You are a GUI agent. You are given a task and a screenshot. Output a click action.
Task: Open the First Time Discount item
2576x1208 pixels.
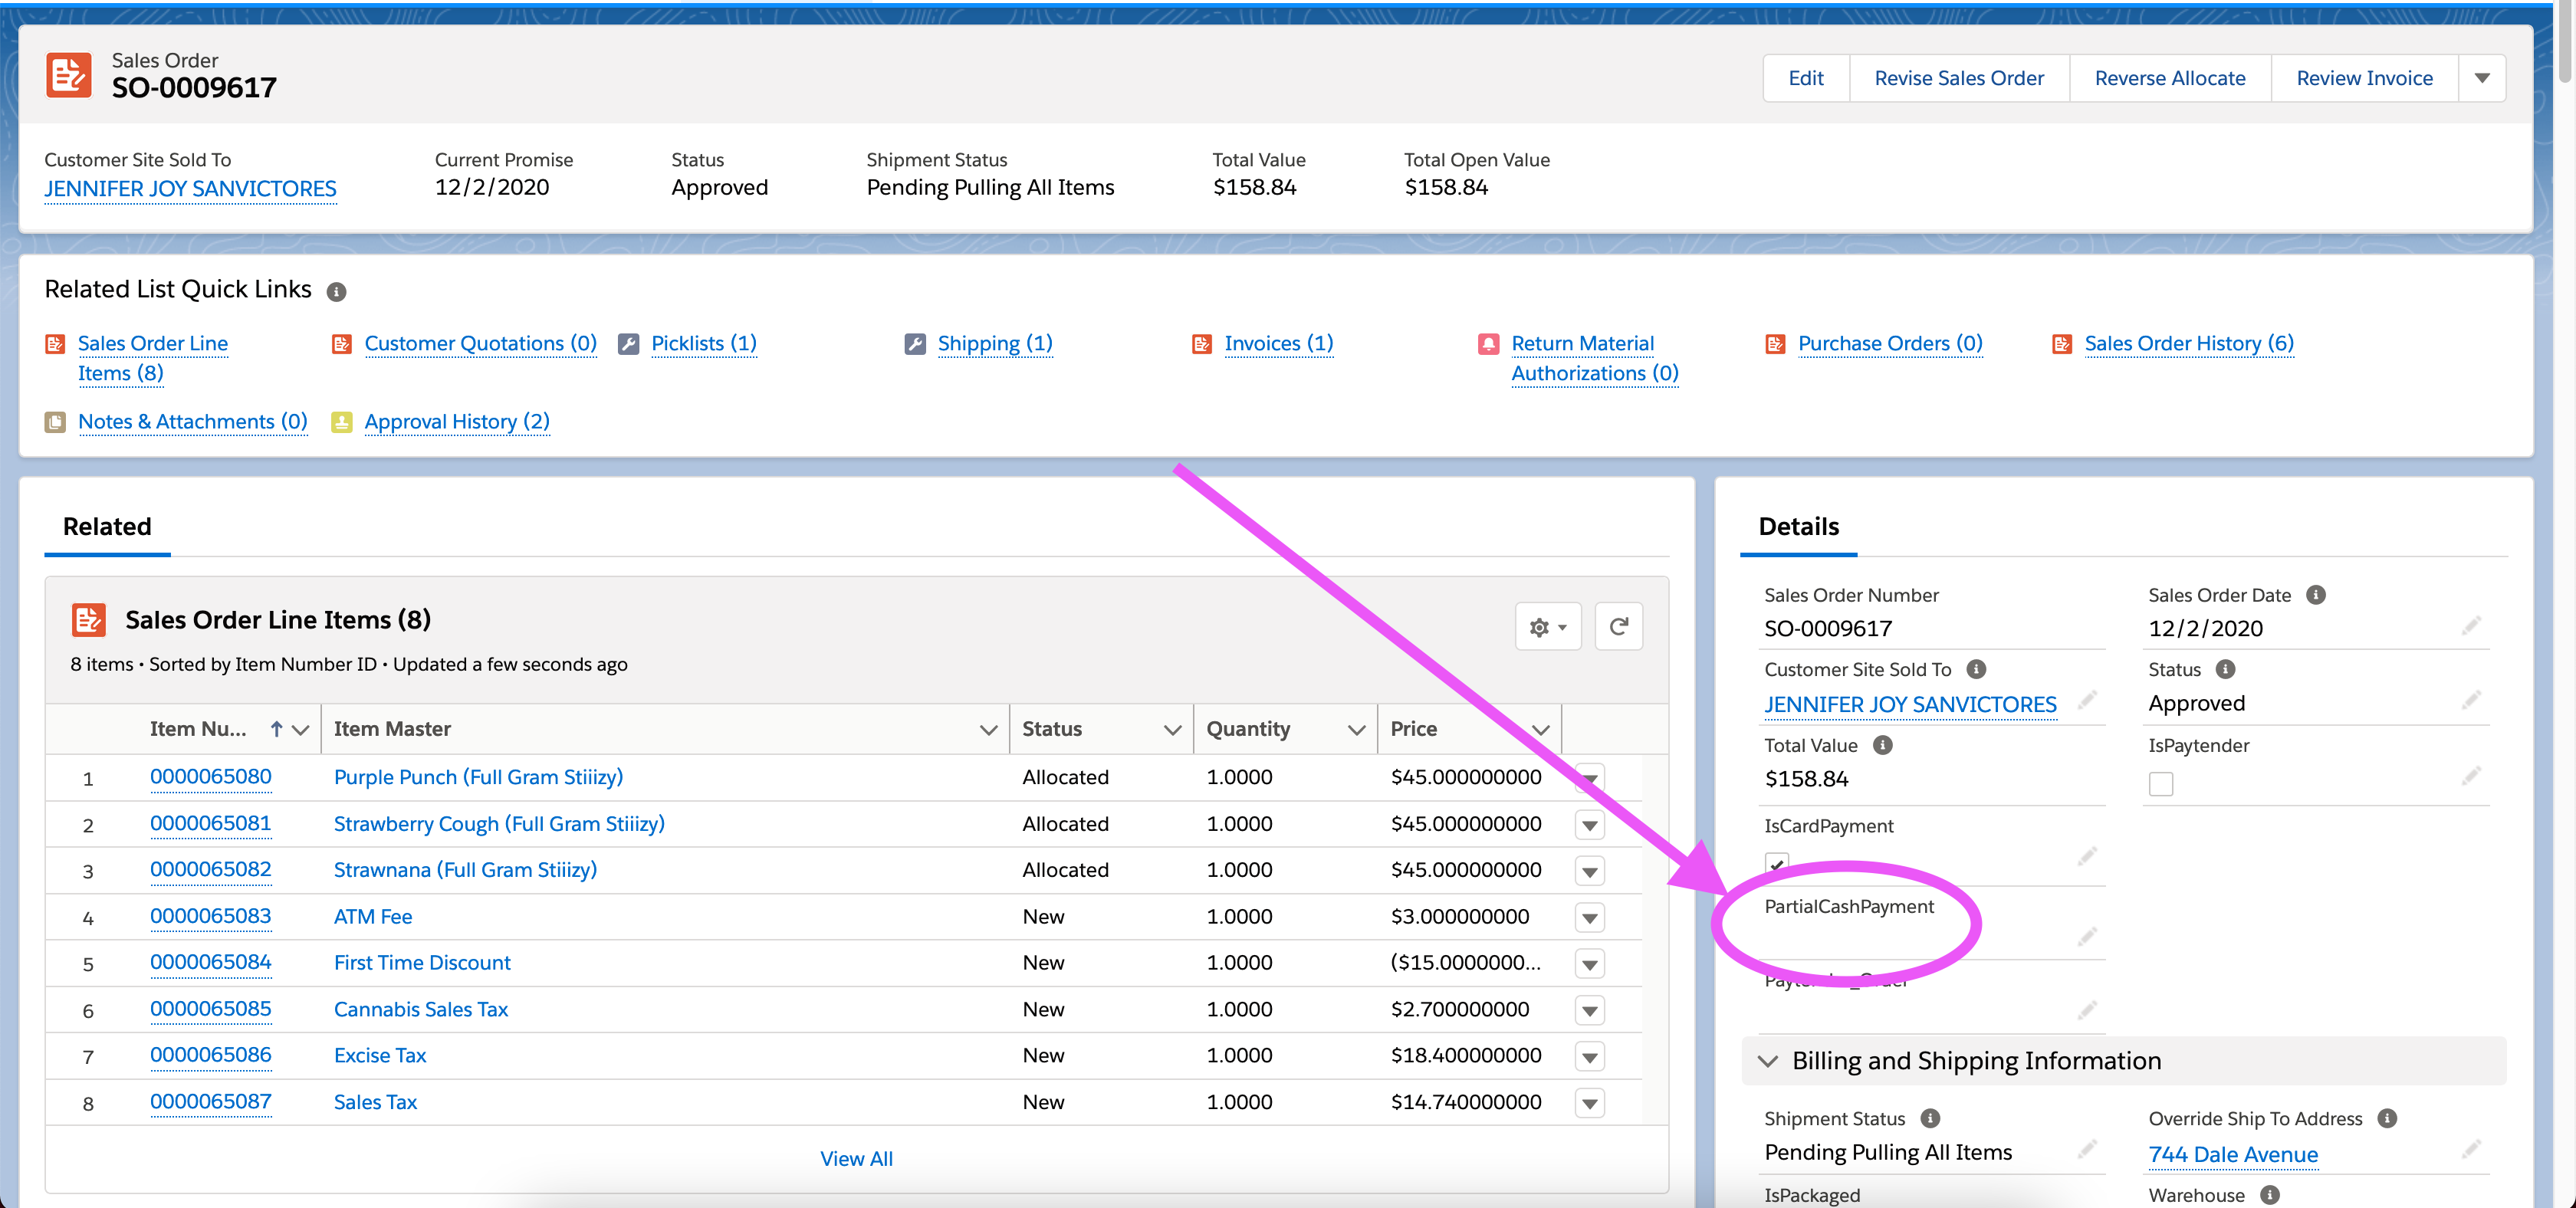(x=422, y=963)
